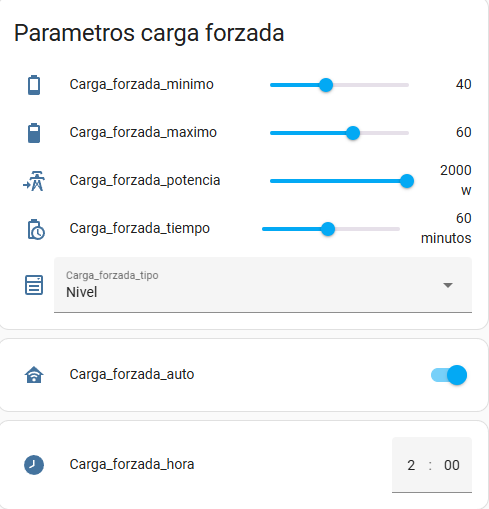Click the empty battery icon for Carga_forzada_minimo

coord(34,85)
